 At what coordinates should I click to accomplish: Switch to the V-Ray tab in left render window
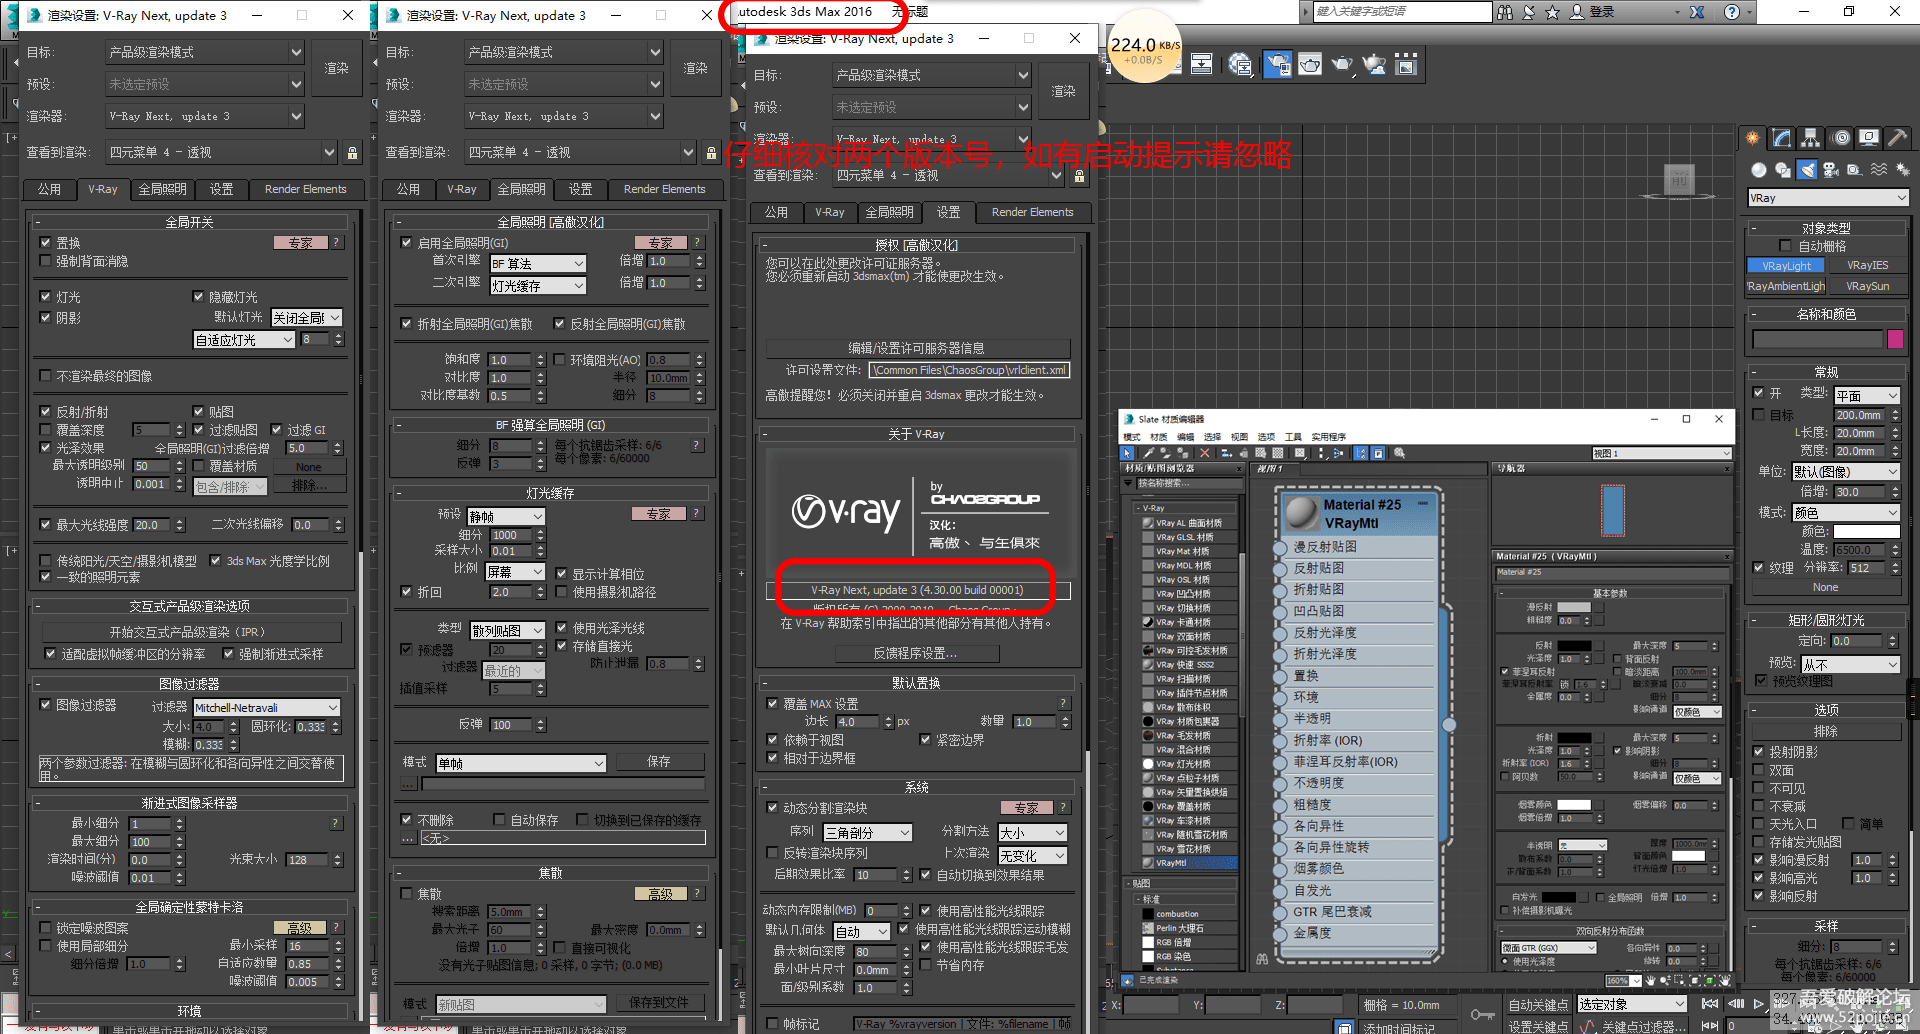102,189
